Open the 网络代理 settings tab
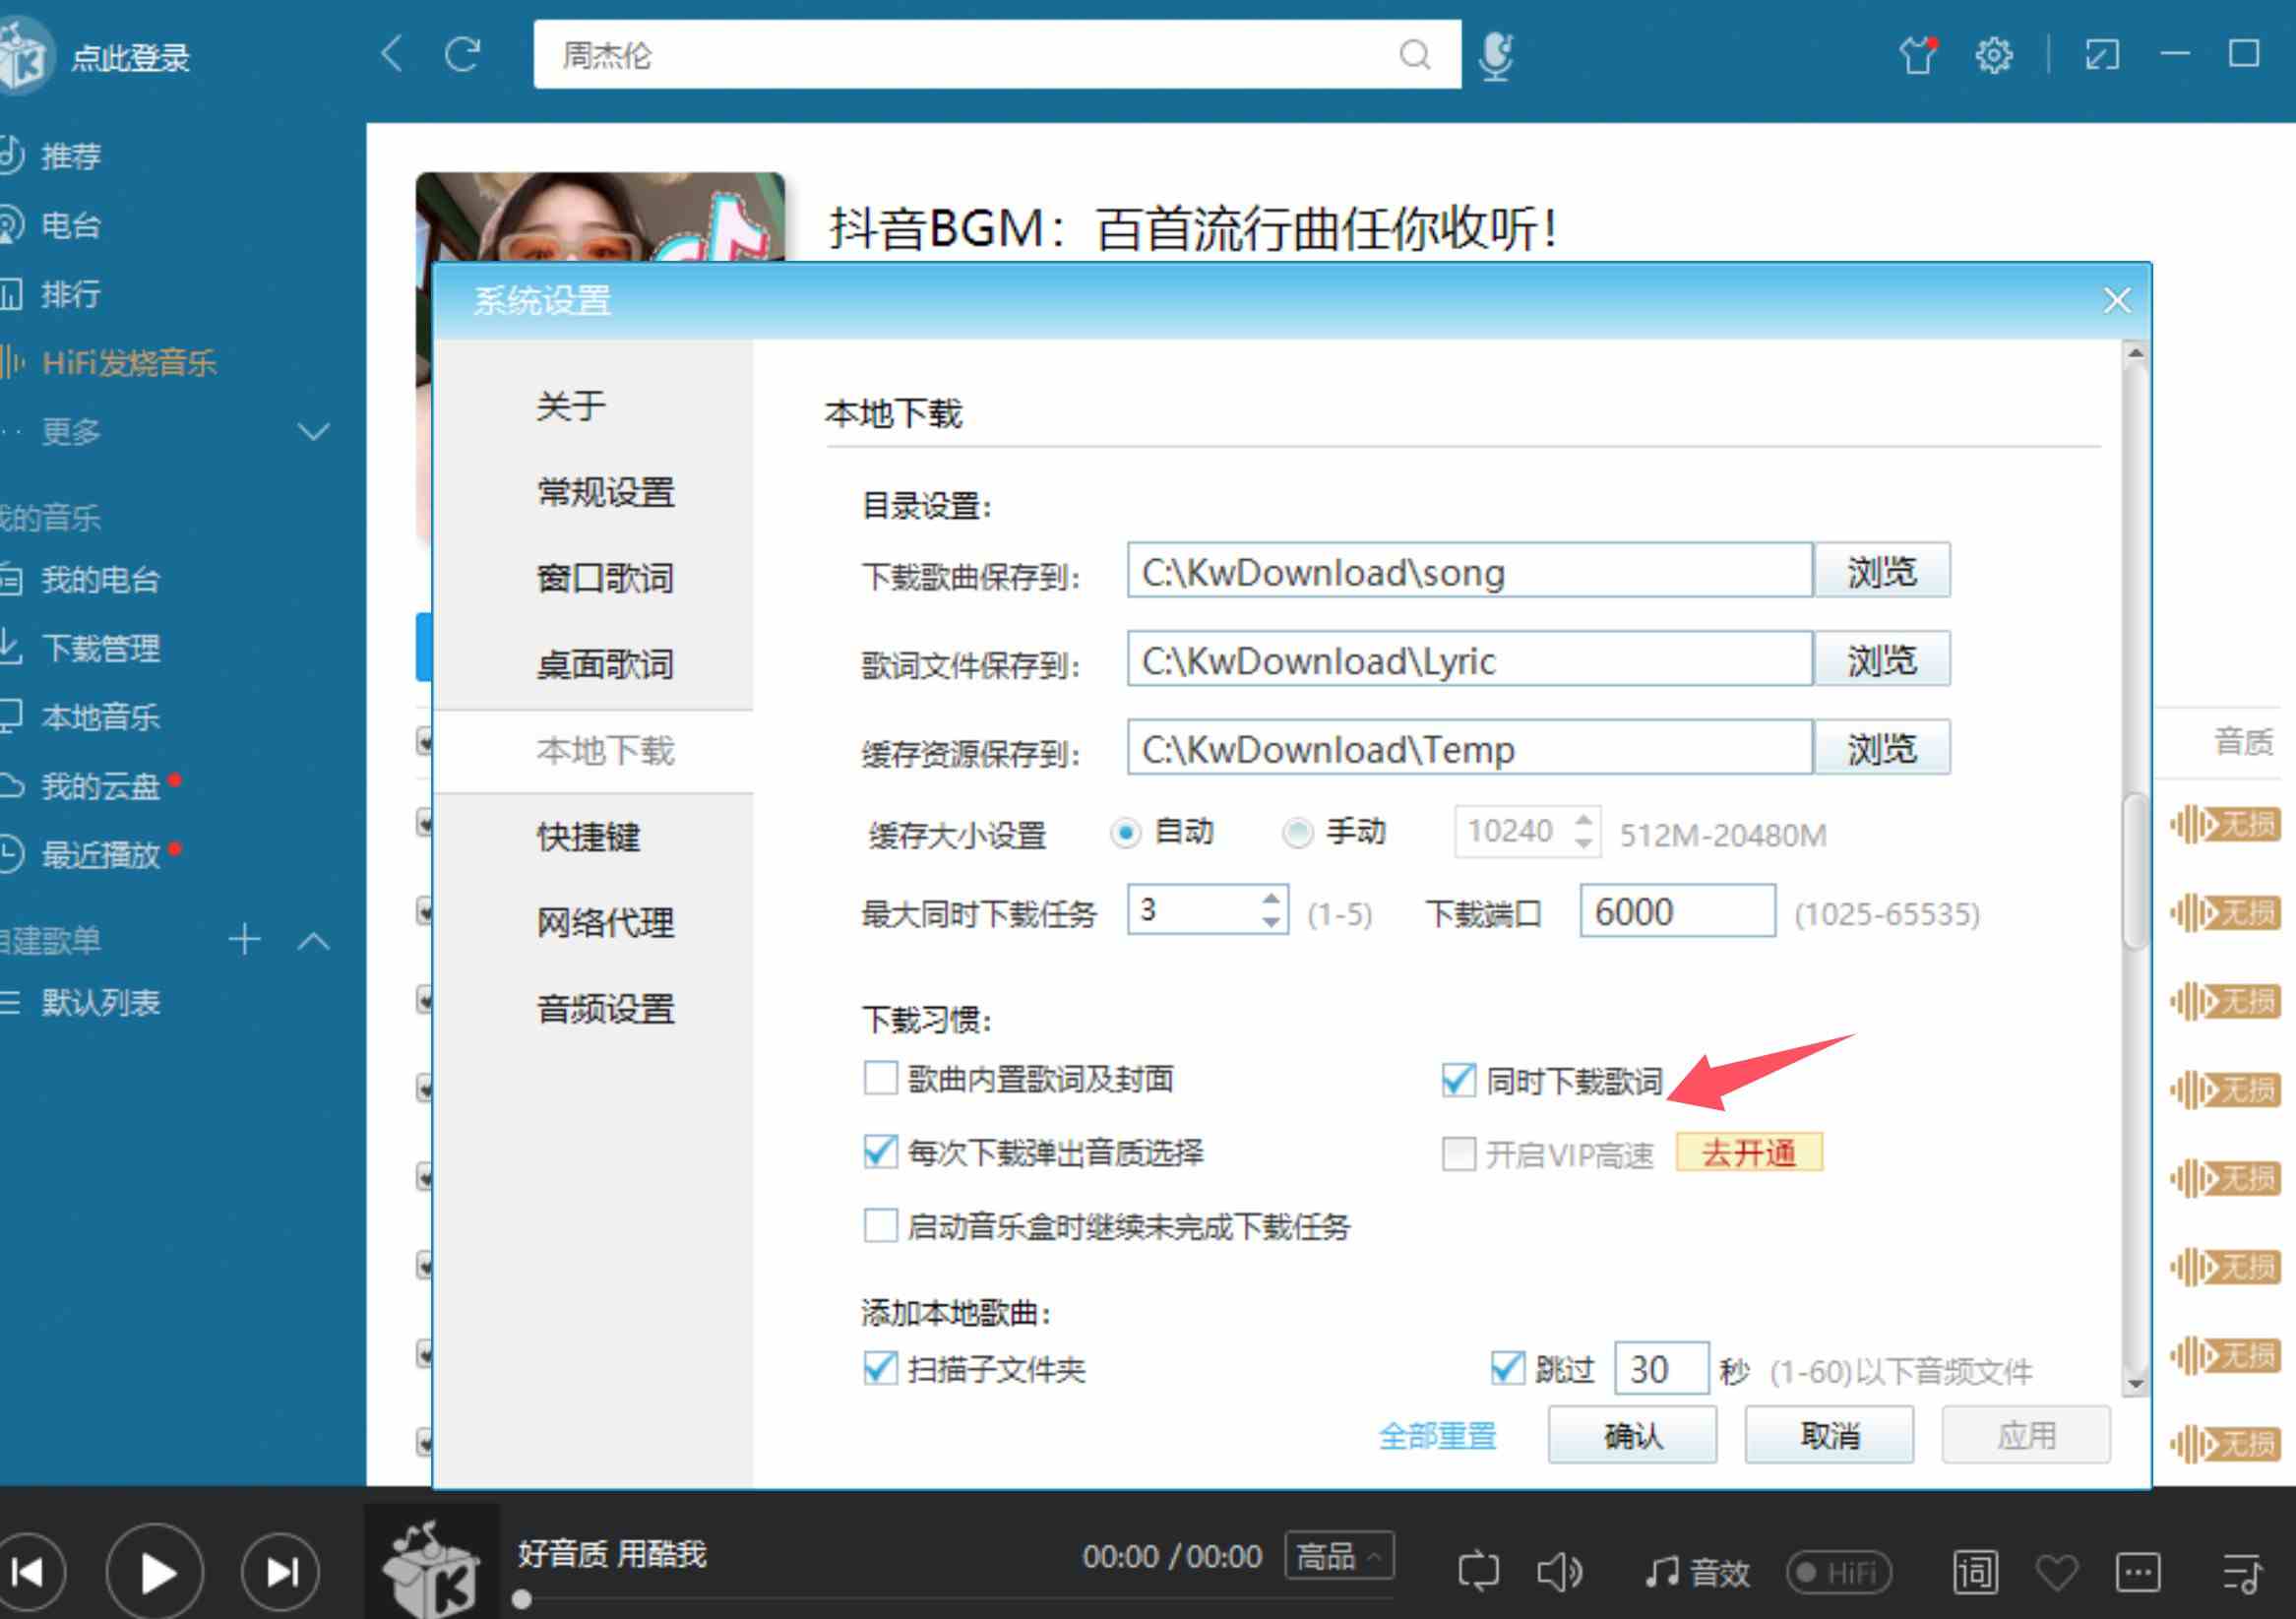Screen dimensions: 2296x1619 (x=606, y=922)
